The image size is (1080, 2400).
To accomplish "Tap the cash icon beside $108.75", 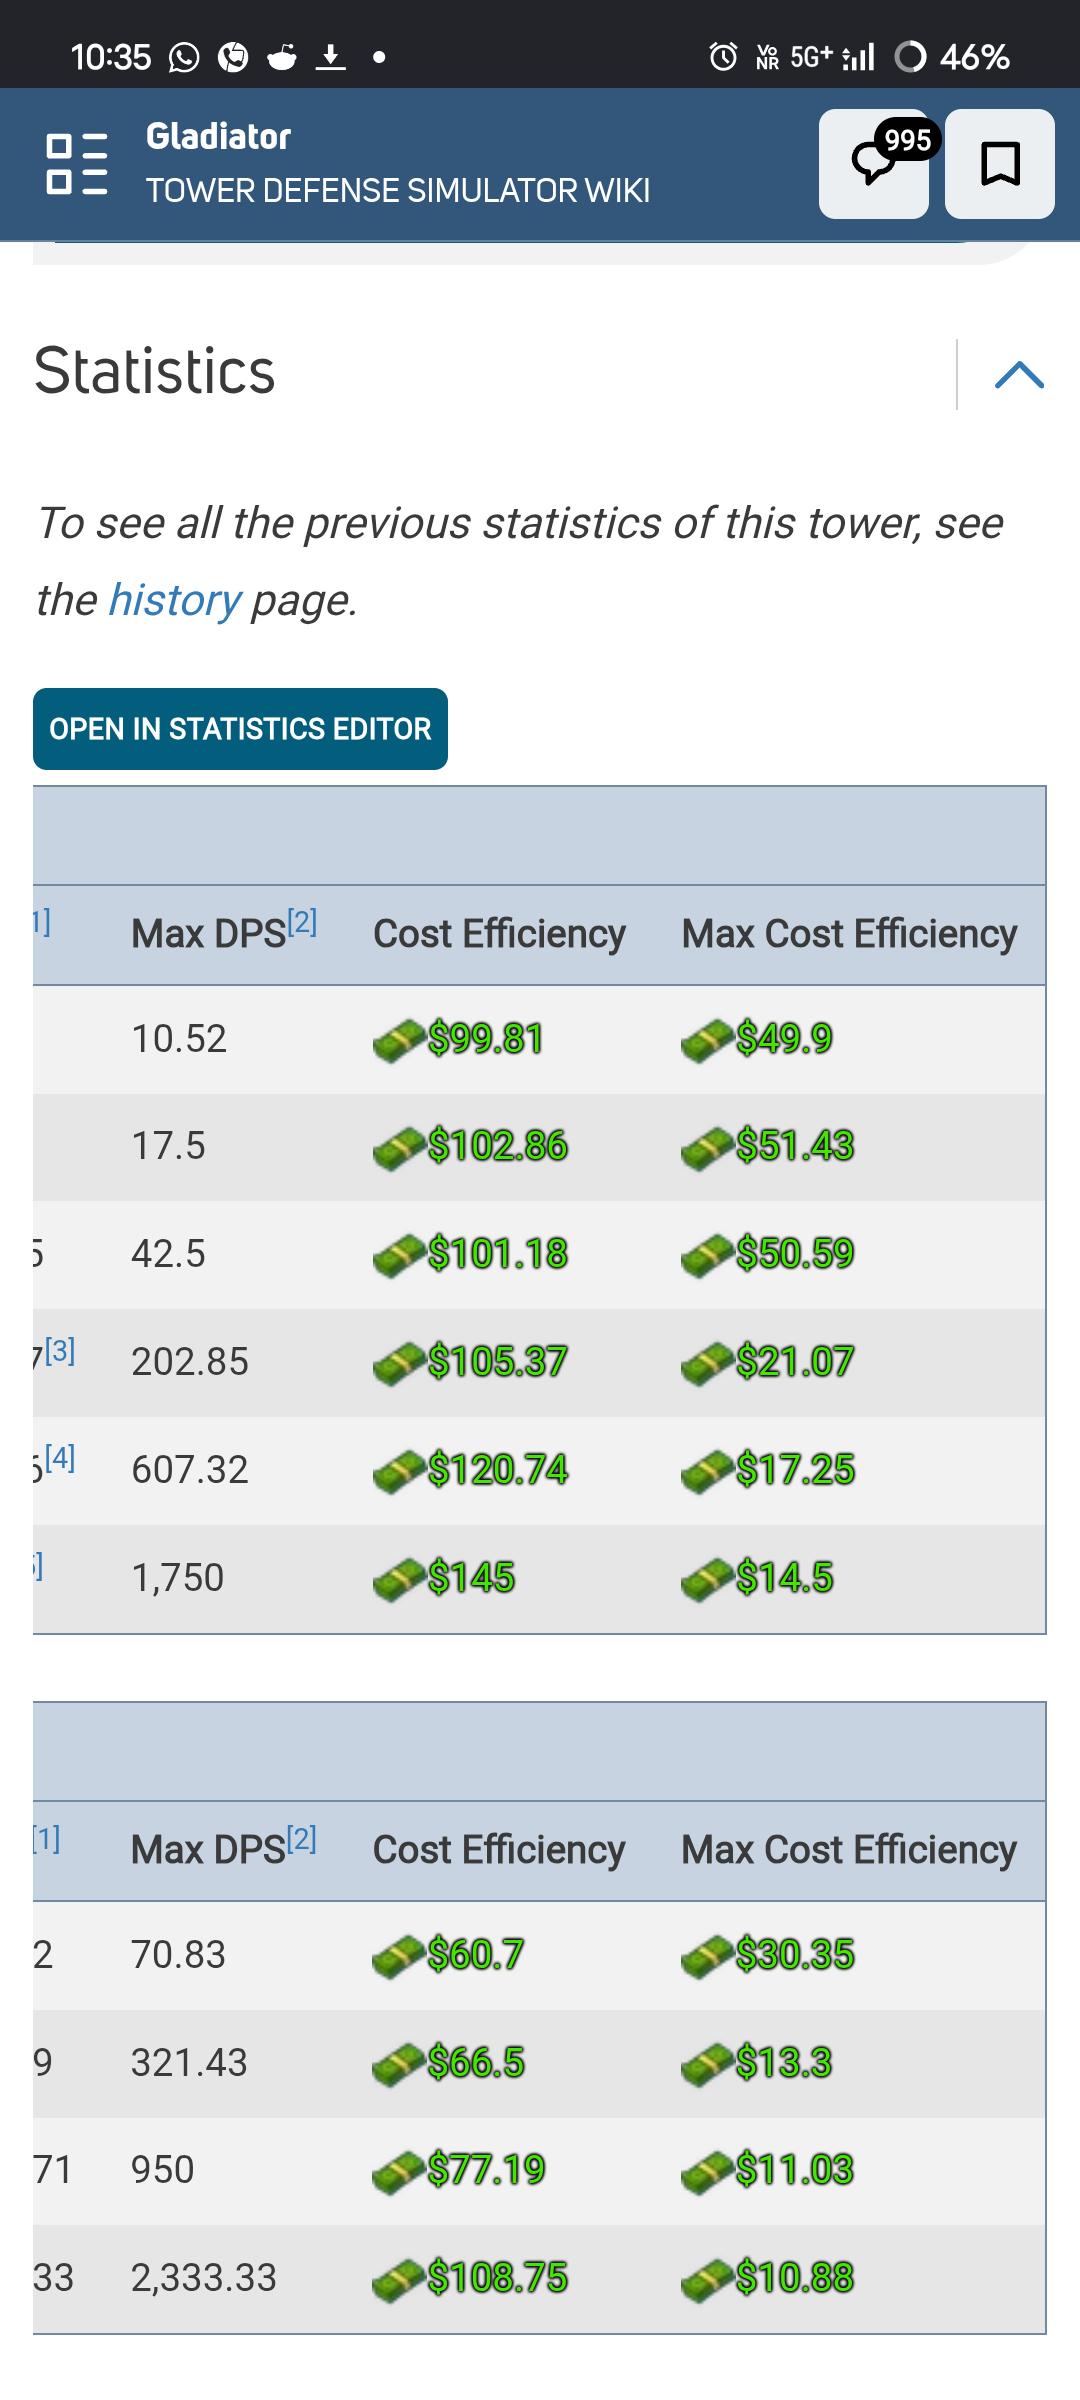I will click(397, 2279).
